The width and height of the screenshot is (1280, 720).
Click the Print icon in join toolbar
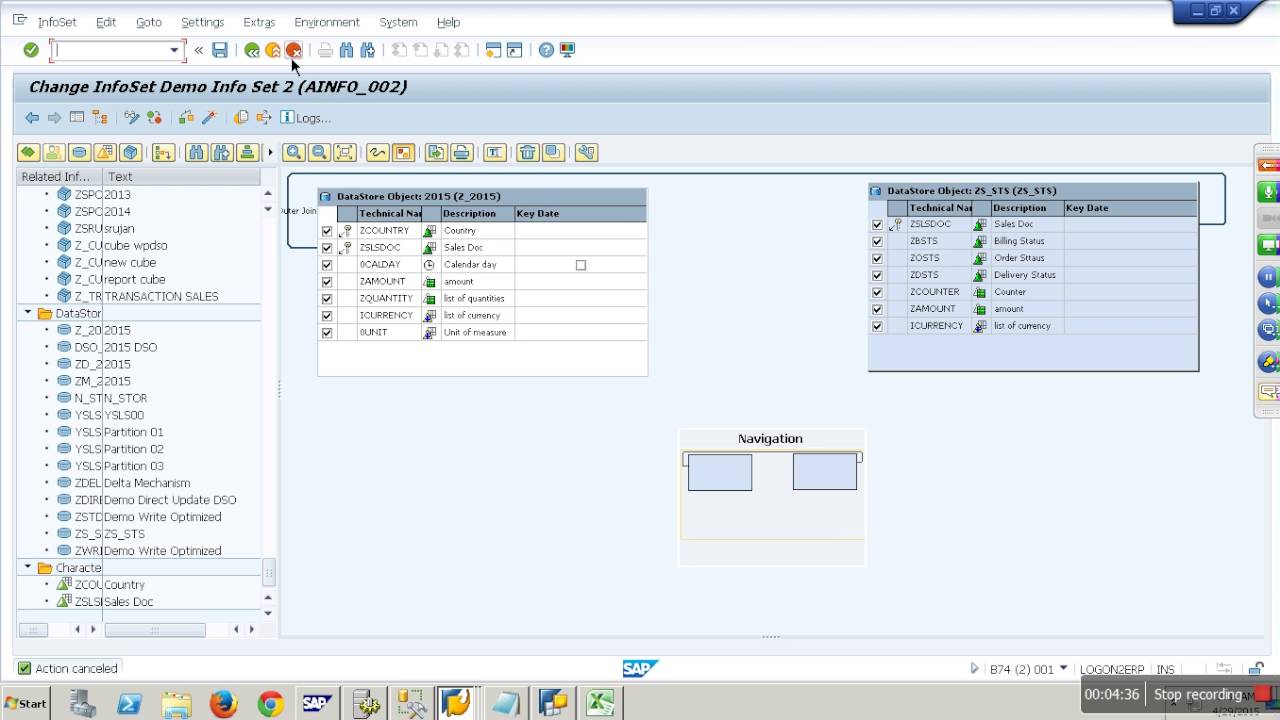pos(461,152)
